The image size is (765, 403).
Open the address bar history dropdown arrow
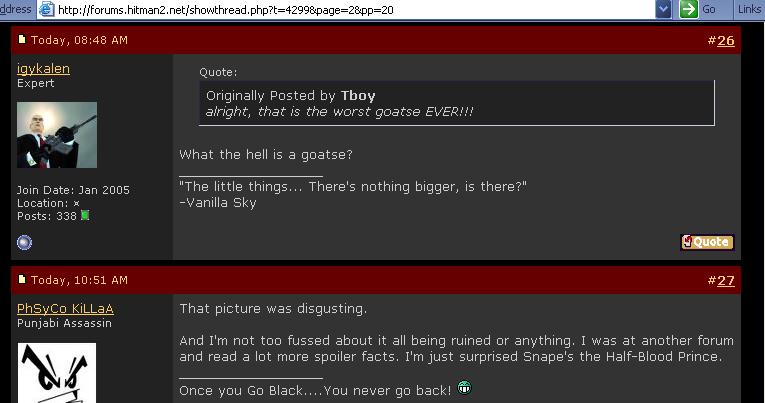pos(663,9)
